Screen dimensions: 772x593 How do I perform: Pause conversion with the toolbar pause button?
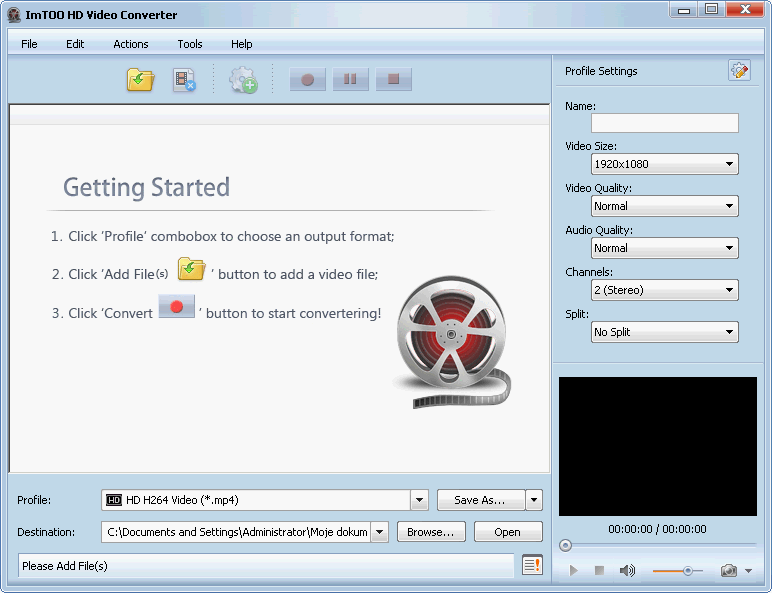coord(351,79)
